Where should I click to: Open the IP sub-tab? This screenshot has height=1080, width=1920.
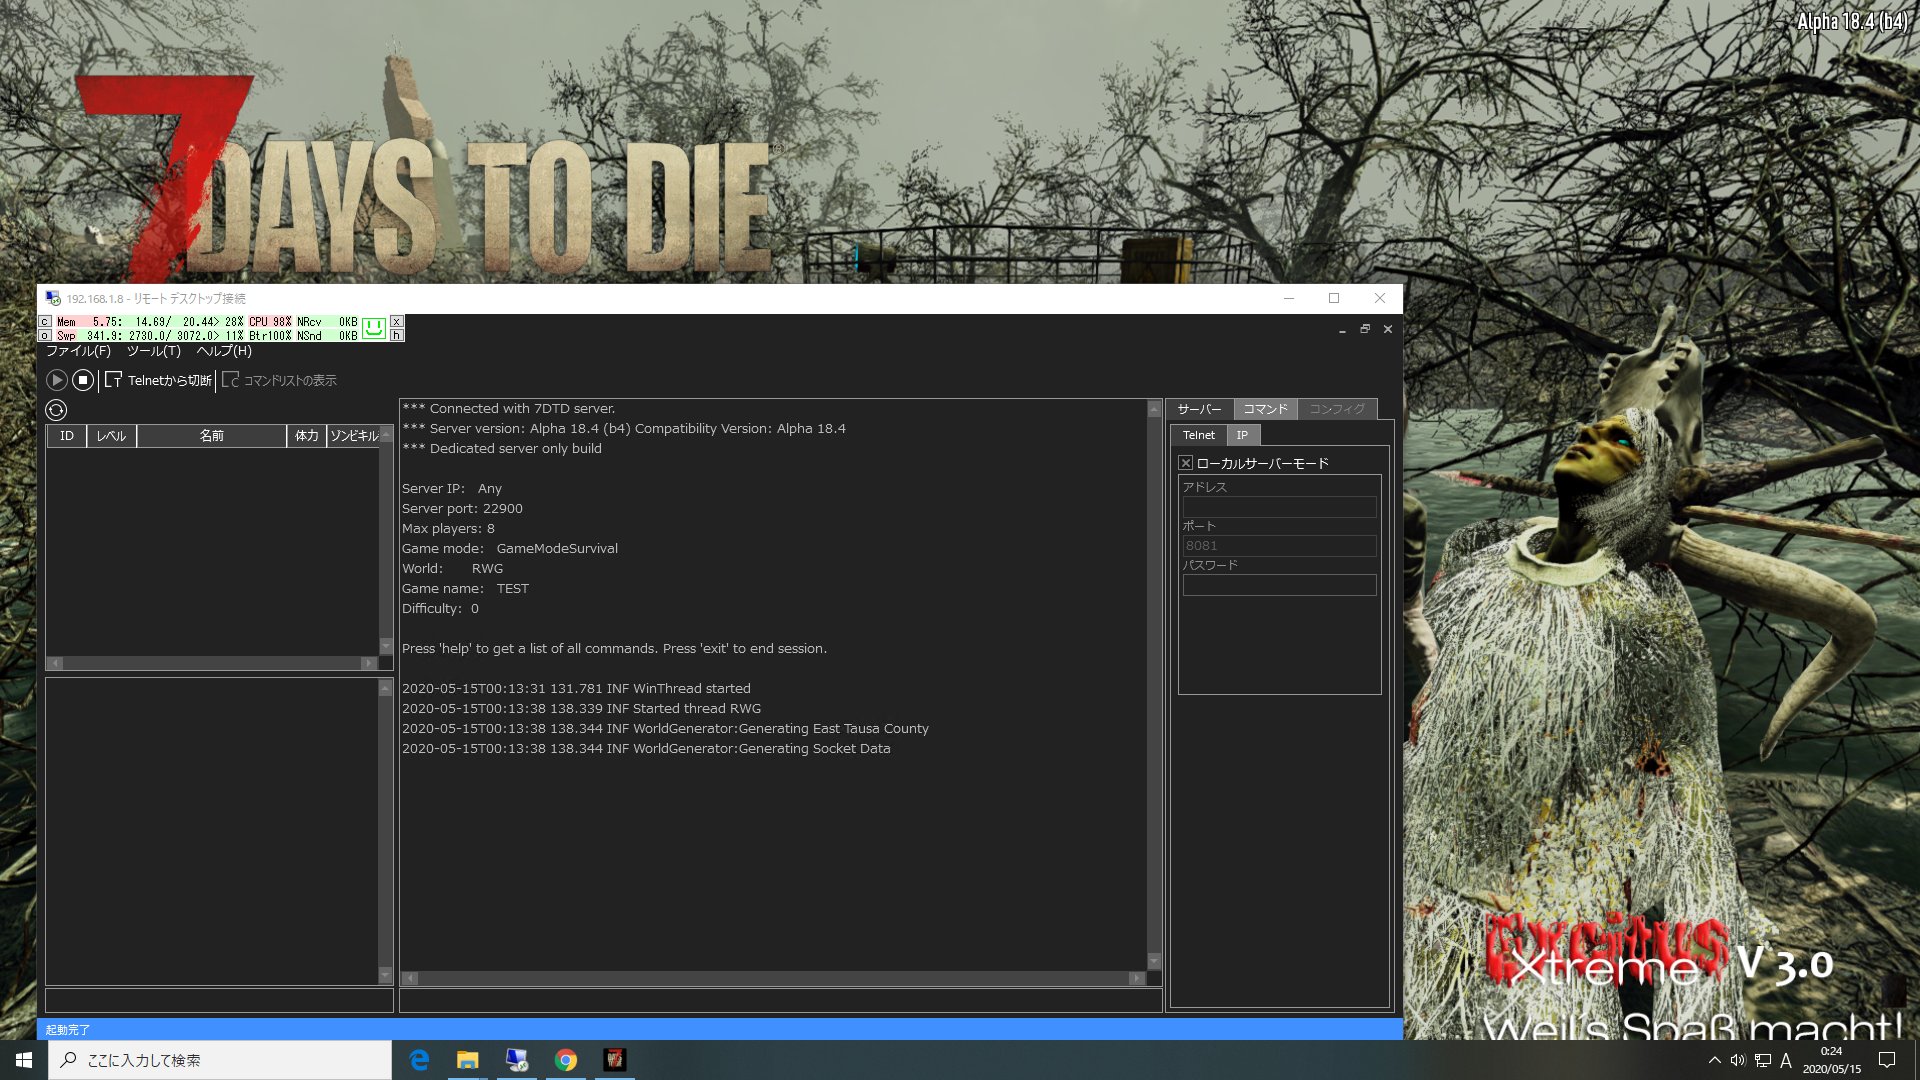1242,435
